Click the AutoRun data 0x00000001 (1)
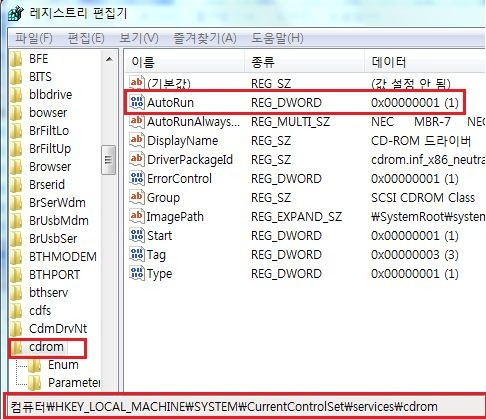The image size is (486, 419). tap(415, 103)
